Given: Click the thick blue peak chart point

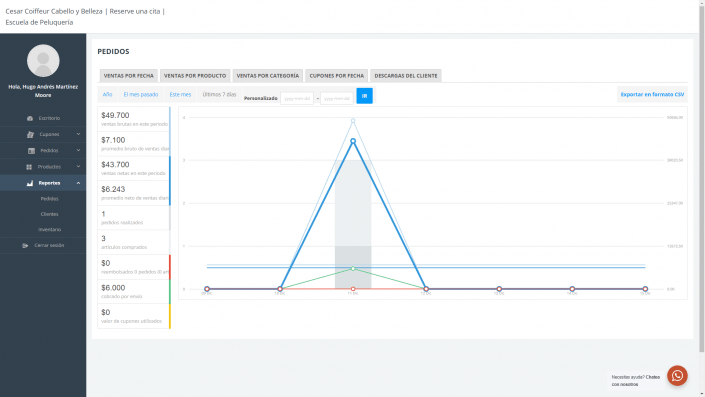Looking at the screenshot, I should (353, 141).
